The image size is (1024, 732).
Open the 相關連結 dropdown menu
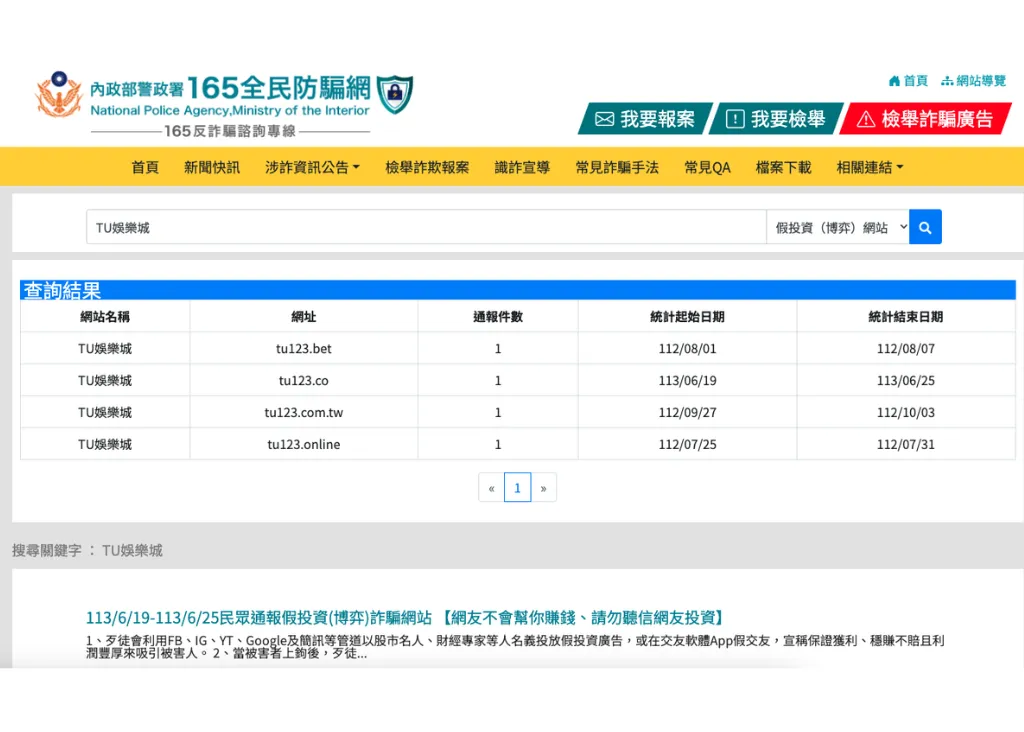[868, 167]
